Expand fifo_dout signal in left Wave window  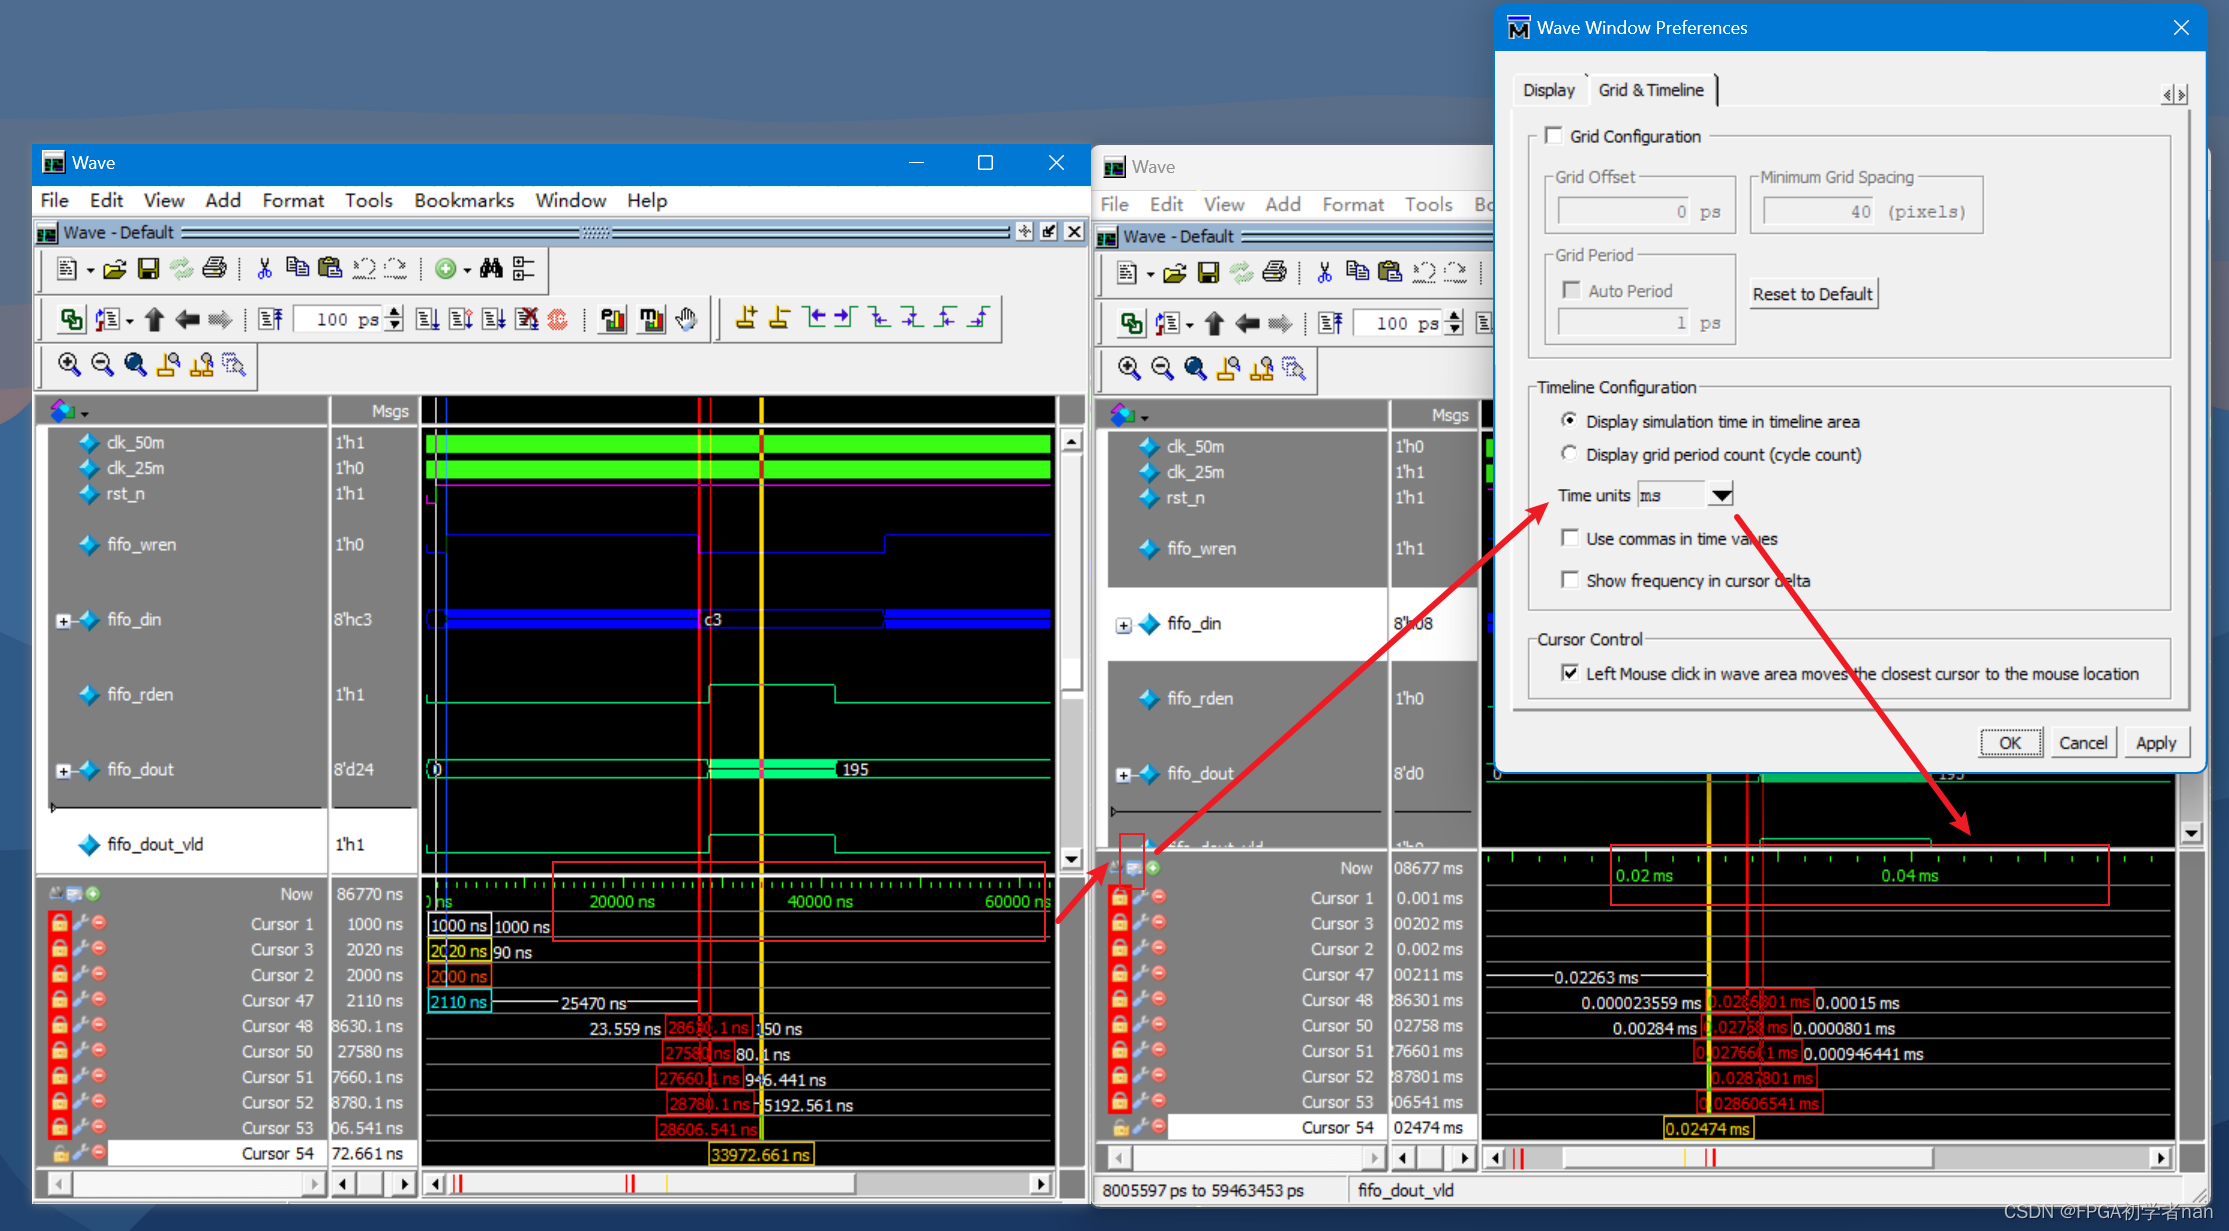pyautogui.click(x=63, y=771)
